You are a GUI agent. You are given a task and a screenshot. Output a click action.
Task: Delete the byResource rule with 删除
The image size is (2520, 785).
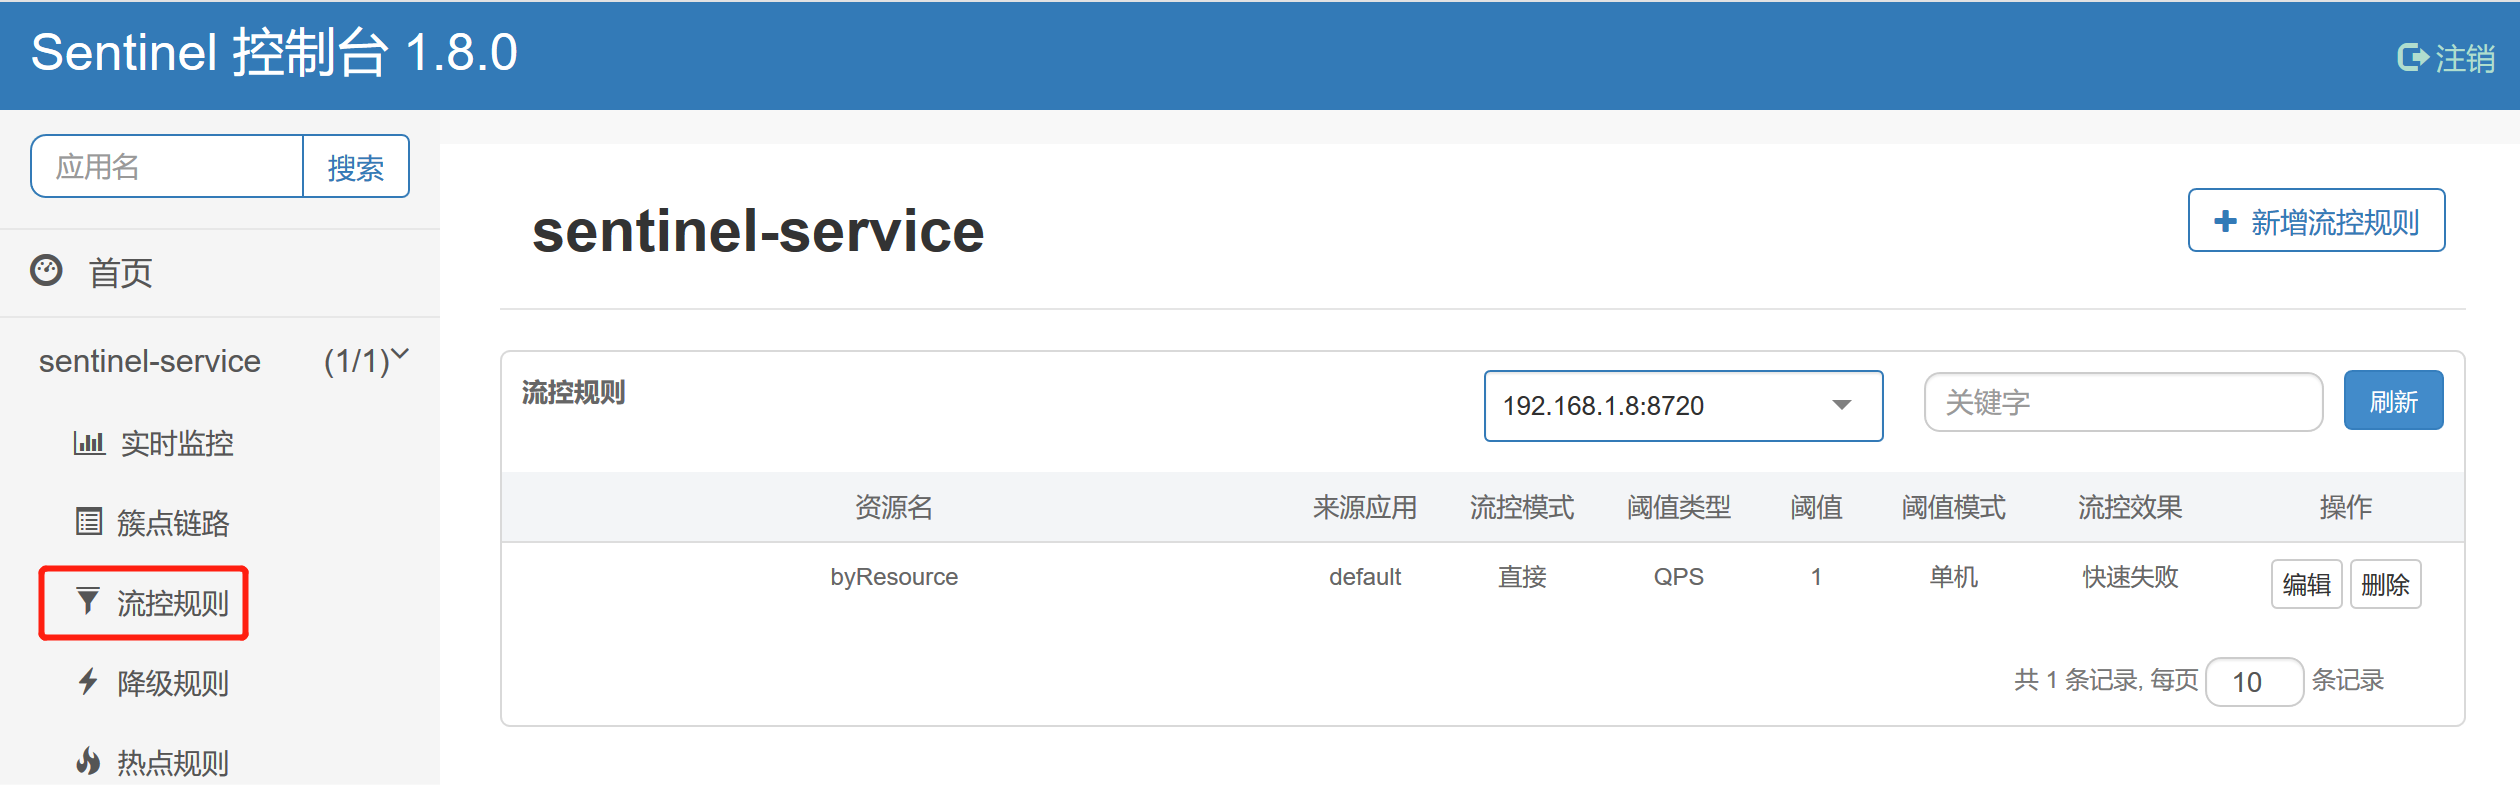tap(2384, 584)
